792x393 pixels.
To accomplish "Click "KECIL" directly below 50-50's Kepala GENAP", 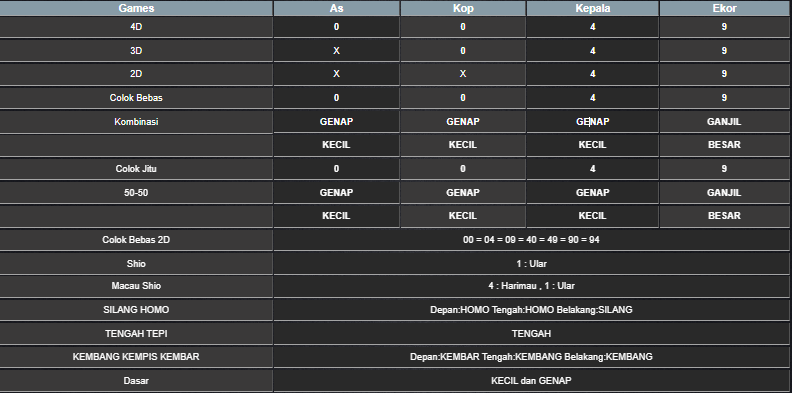I will [592, 216].
